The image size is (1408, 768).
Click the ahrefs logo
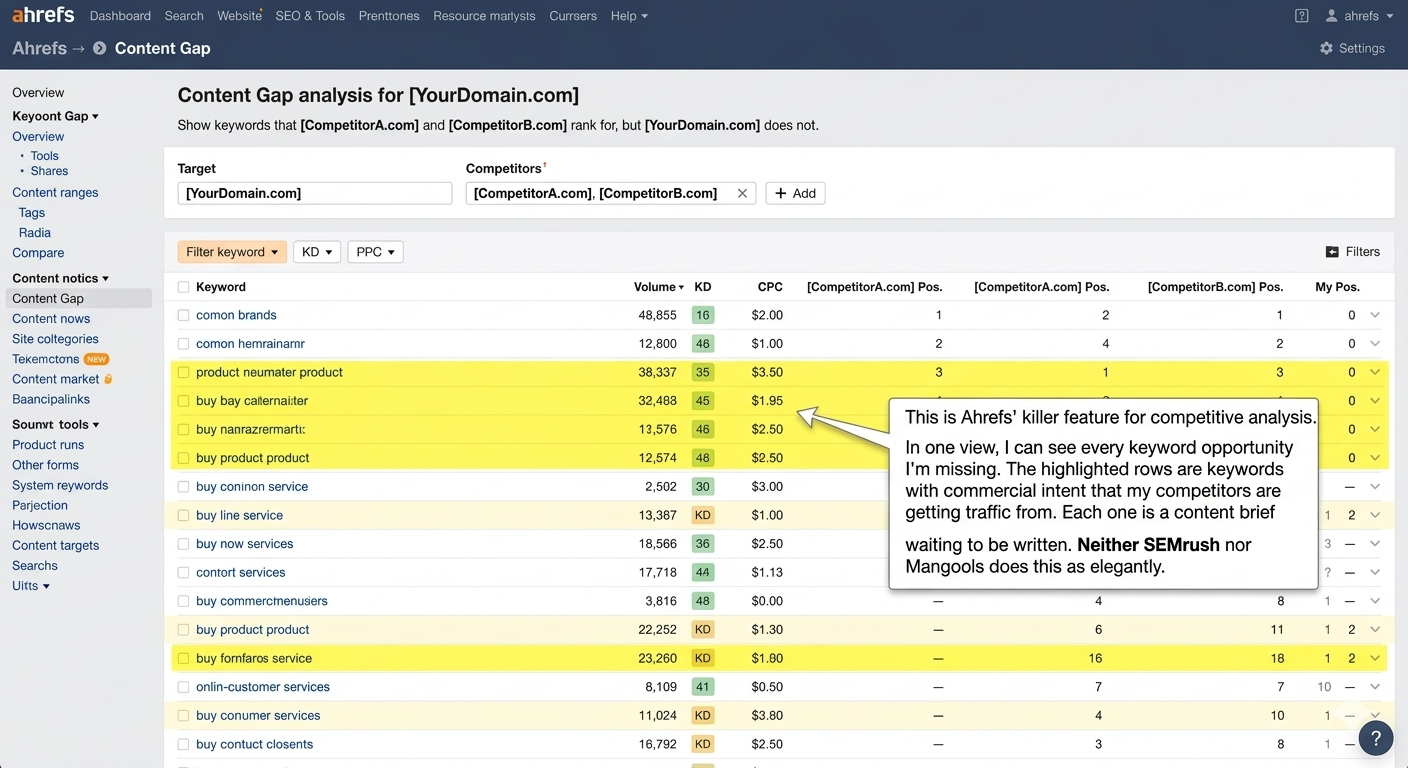pos(43,15)
